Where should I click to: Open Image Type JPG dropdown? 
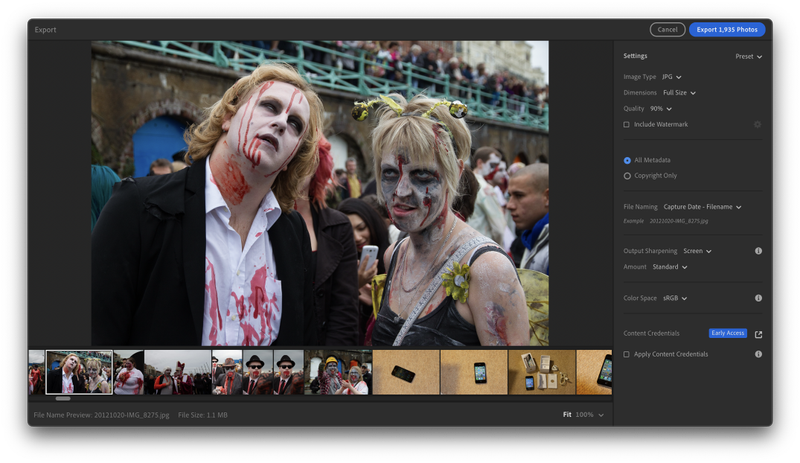[671, 77]
